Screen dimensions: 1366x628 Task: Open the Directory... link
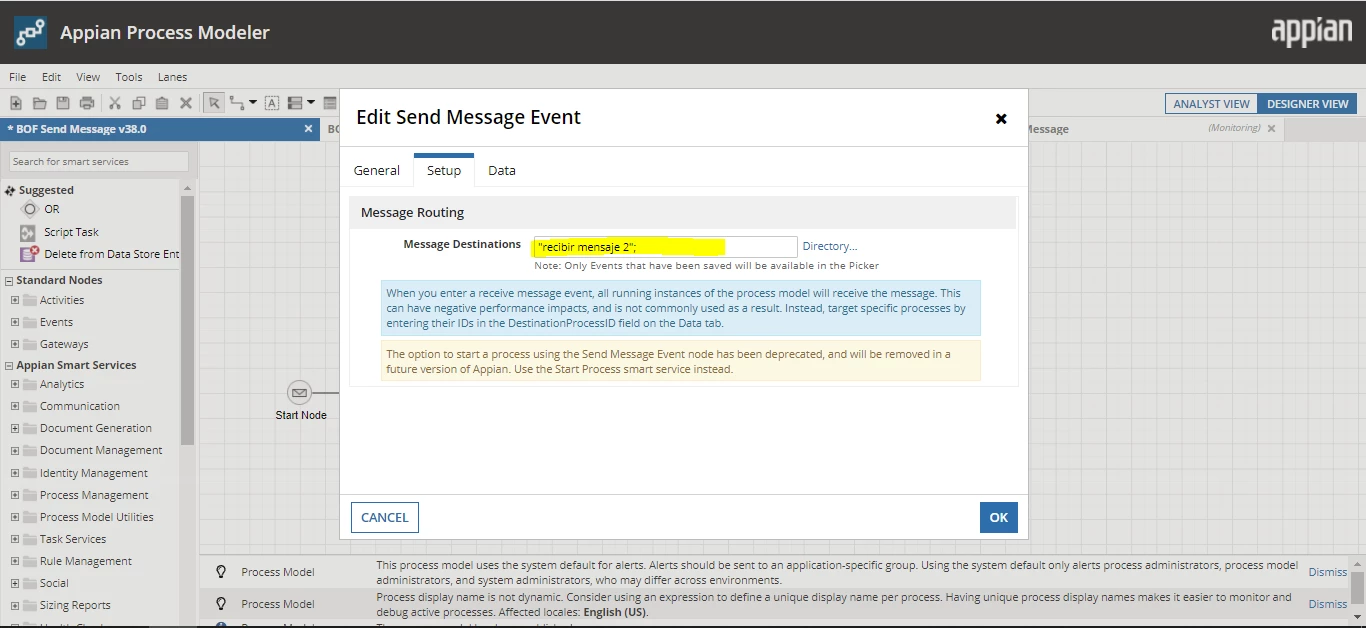[830, 246]
